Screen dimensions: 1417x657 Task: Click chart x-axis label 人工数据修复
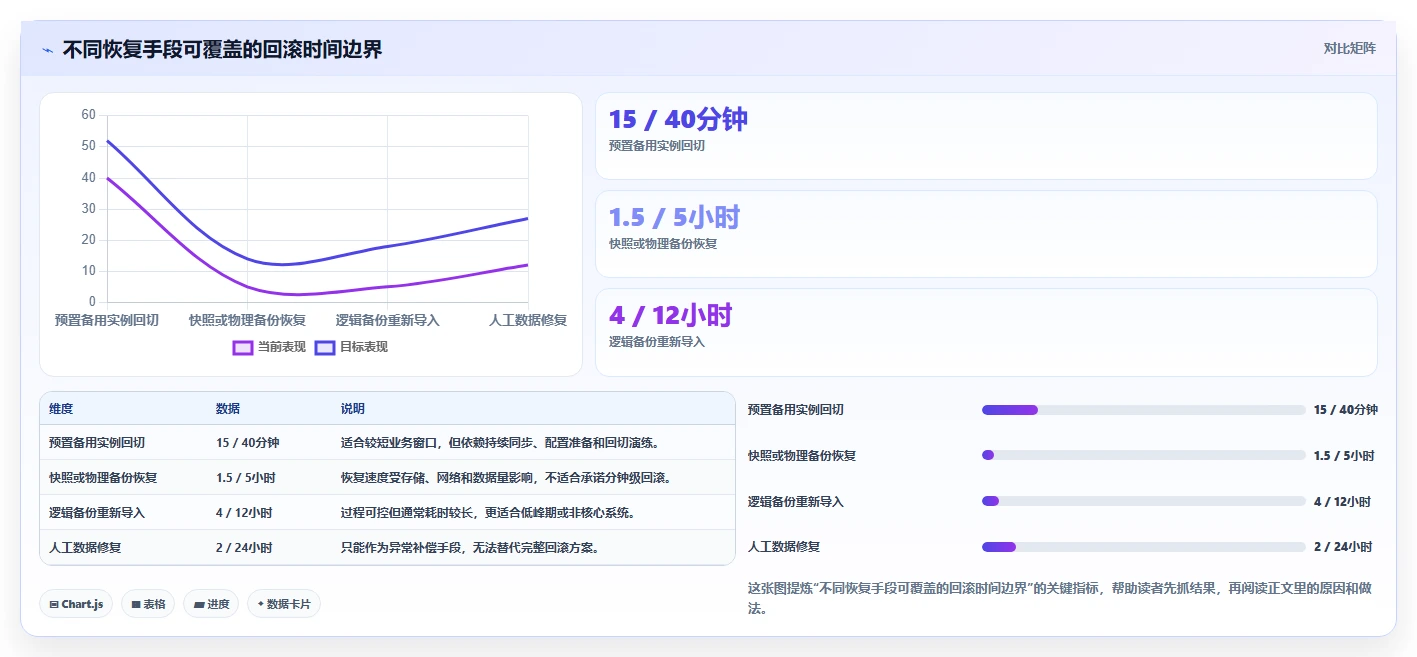point(528,320)
